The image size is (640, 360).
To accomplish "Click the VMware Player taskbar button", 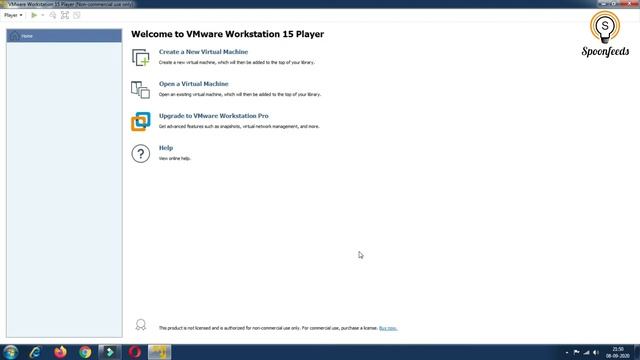I will (x=160, y=352).
